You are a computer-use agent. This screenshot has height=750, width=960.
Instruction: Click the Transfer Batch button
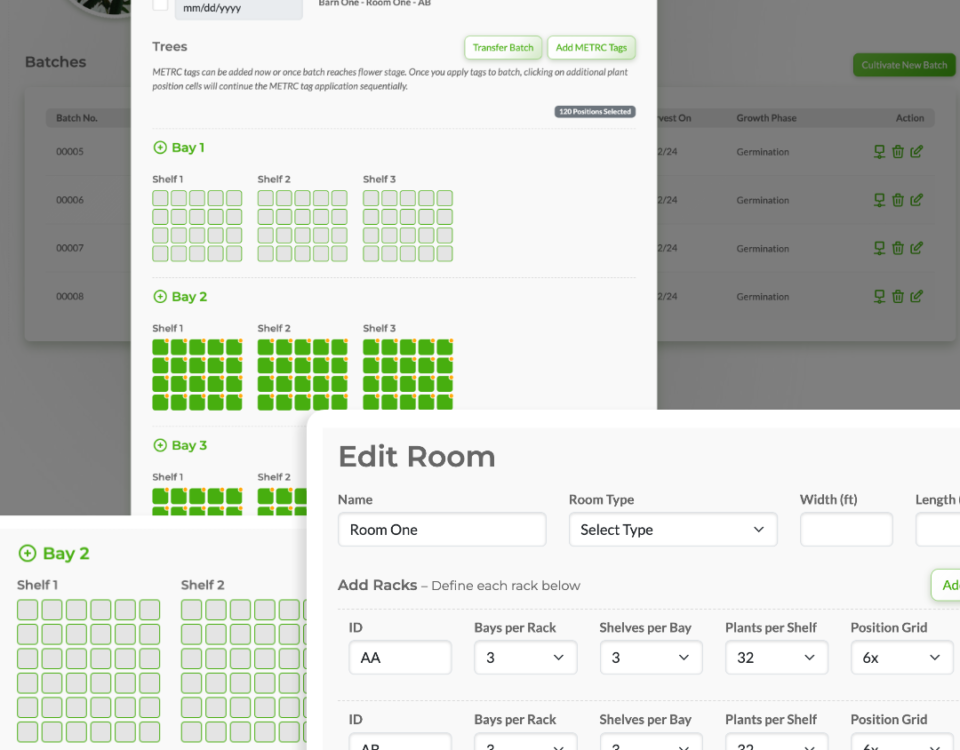click(503, 48)
